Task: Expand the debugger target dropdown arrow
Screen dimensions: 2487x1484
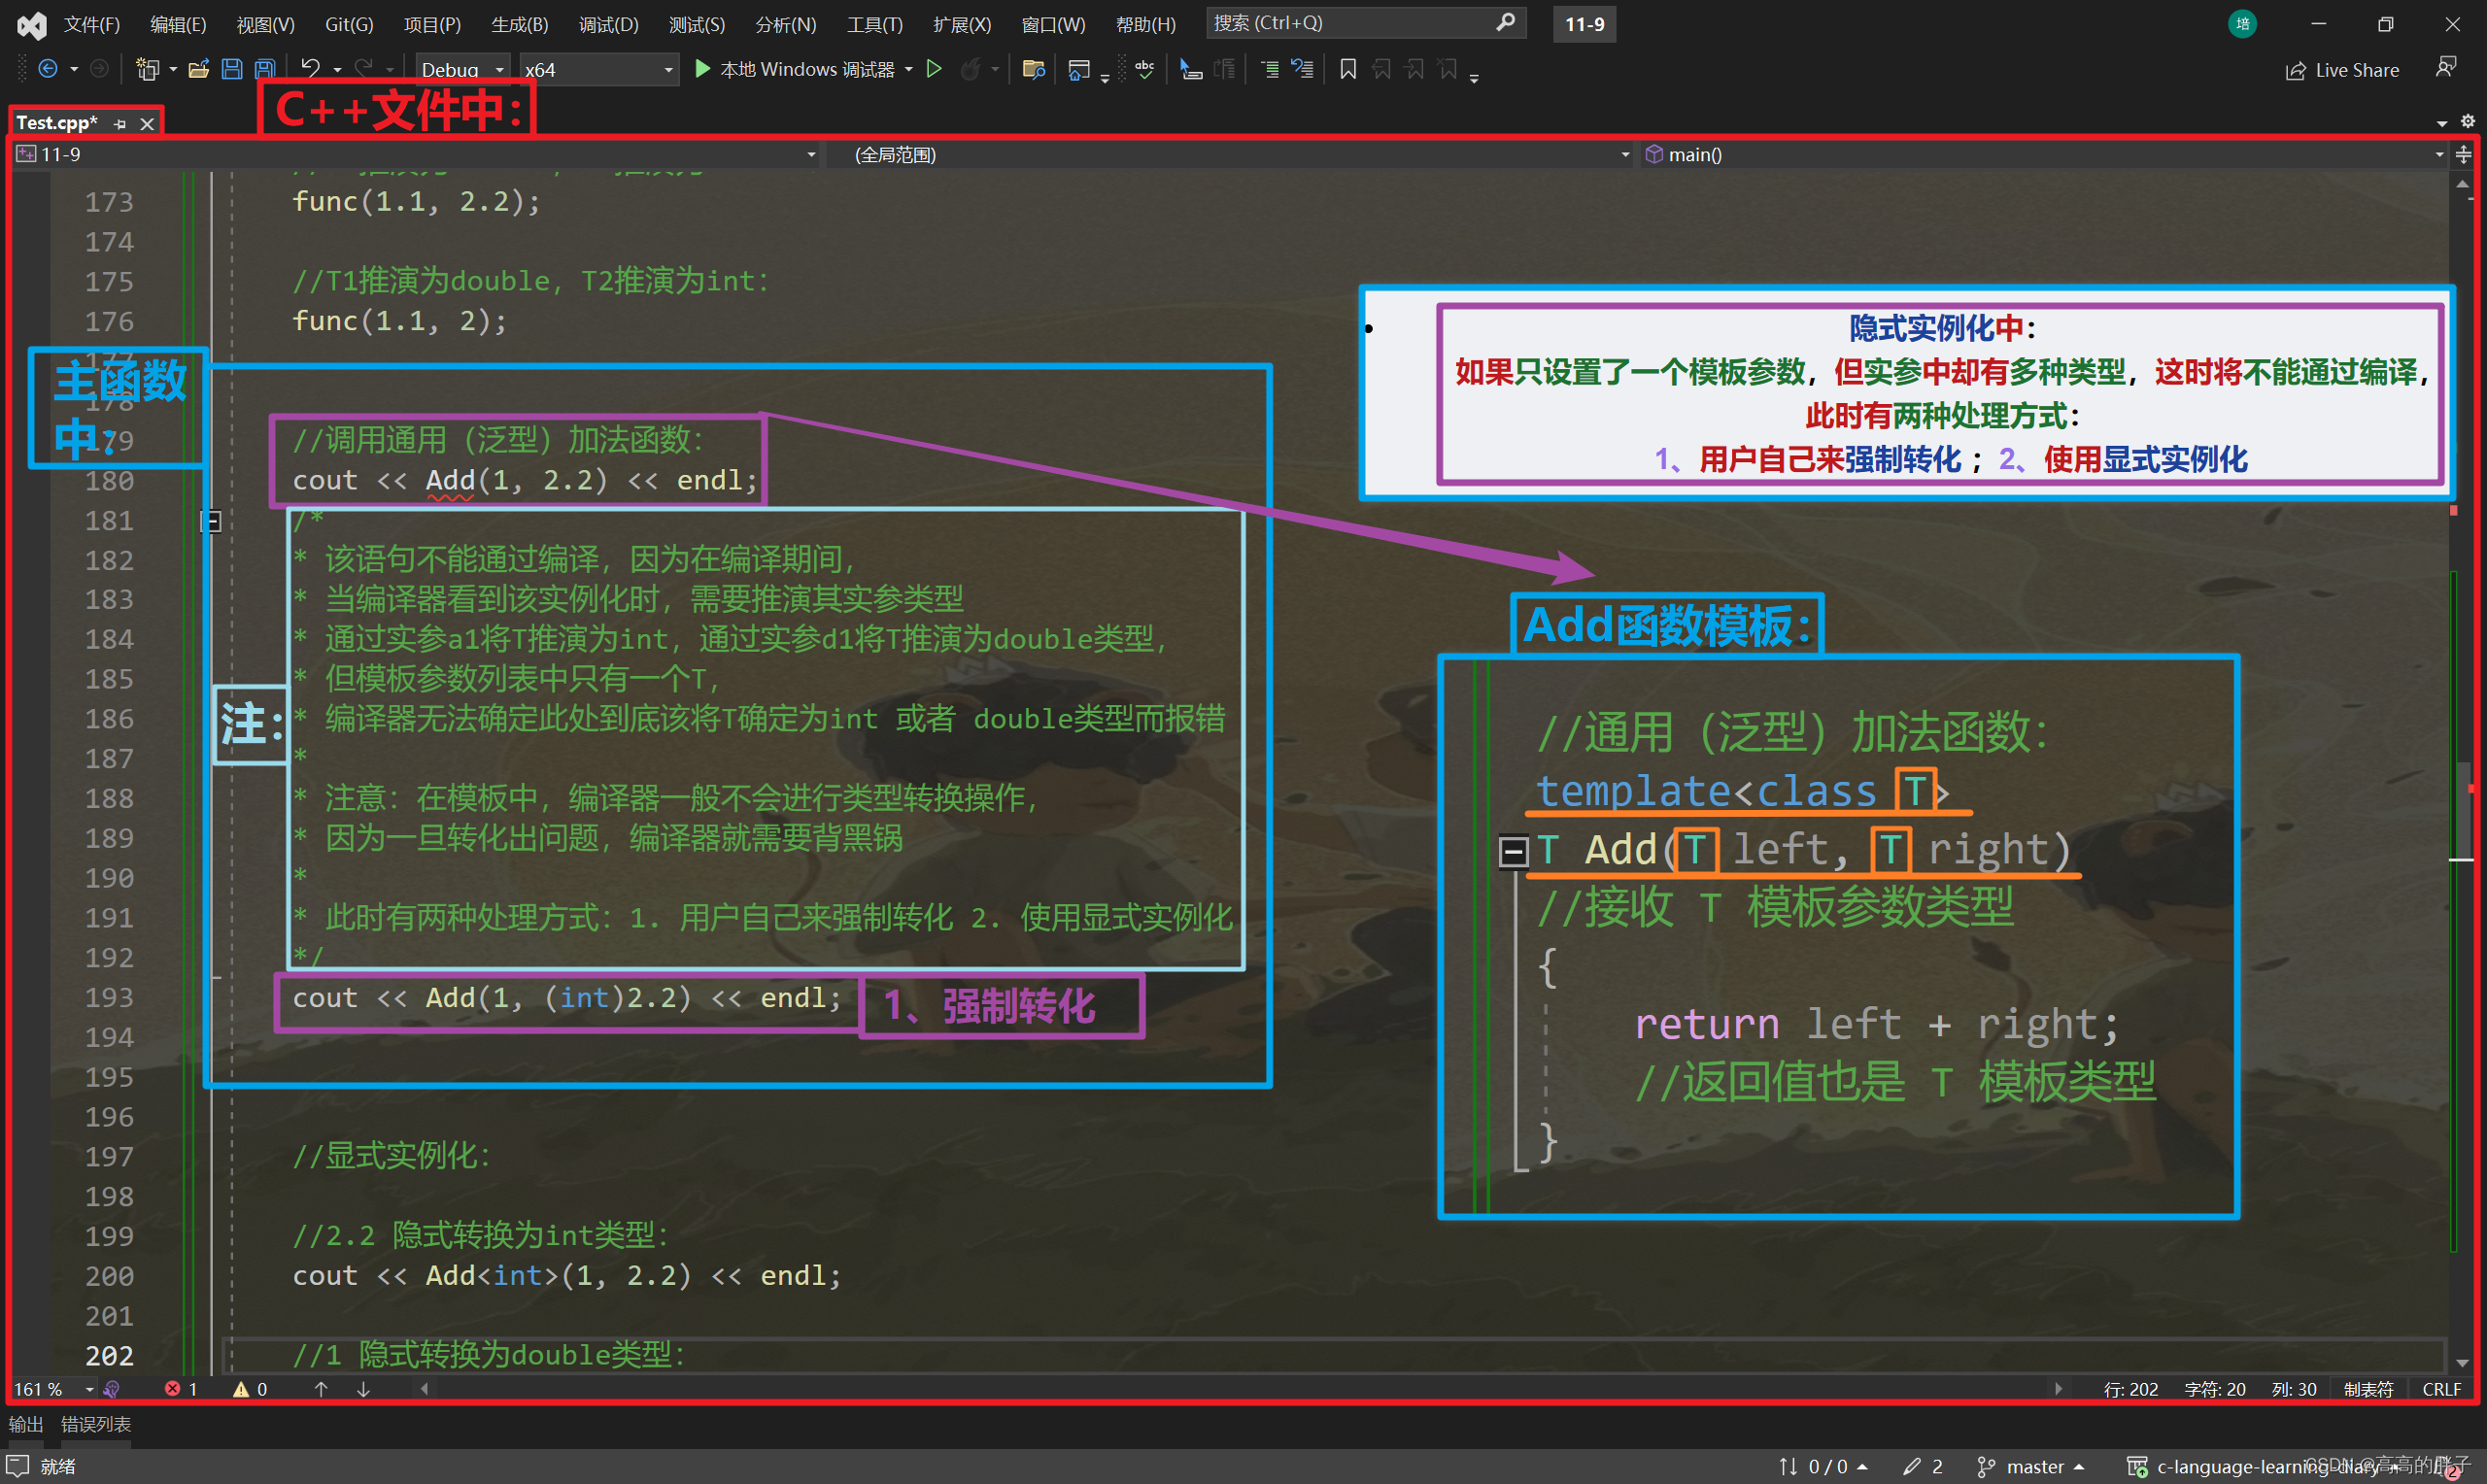Action: pos(909,69)
